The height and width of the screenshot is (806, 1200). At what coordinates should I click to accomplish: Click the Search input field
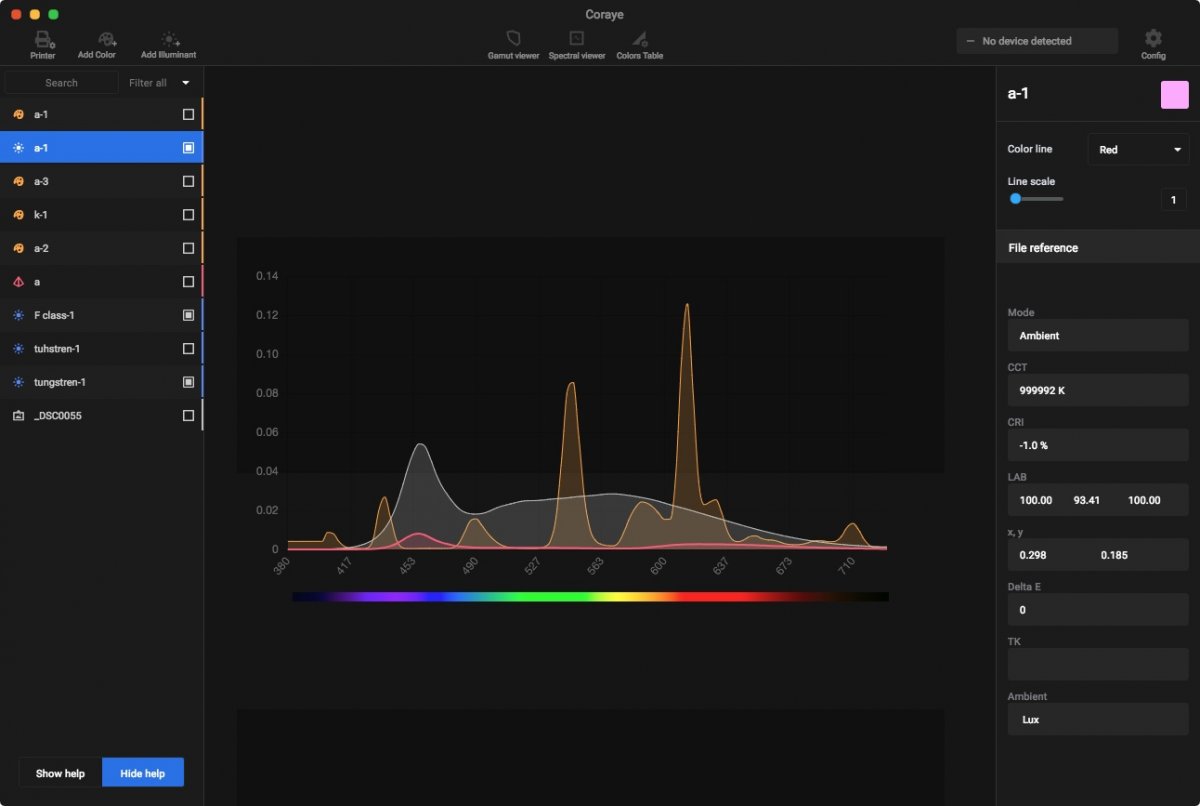pyautogui.click(x=62, y=83)
